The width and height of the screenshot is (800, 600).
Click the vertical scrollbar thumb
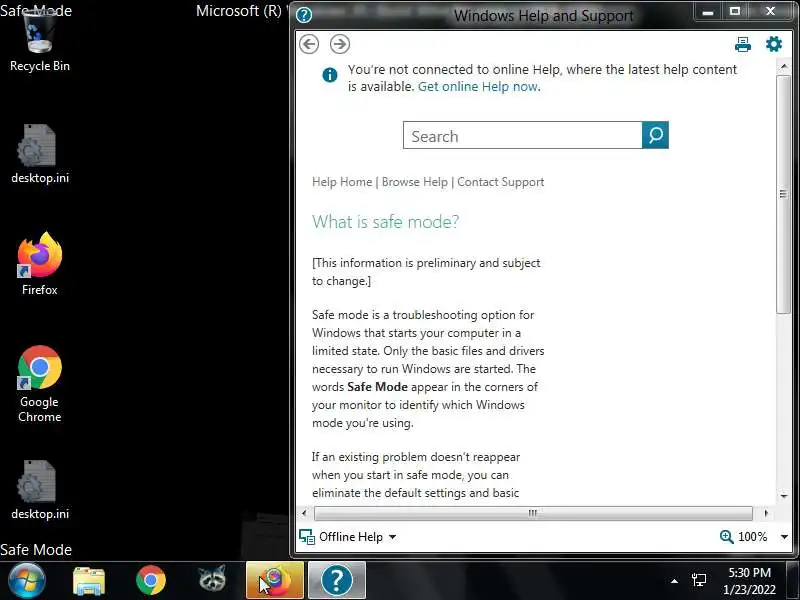783,194
